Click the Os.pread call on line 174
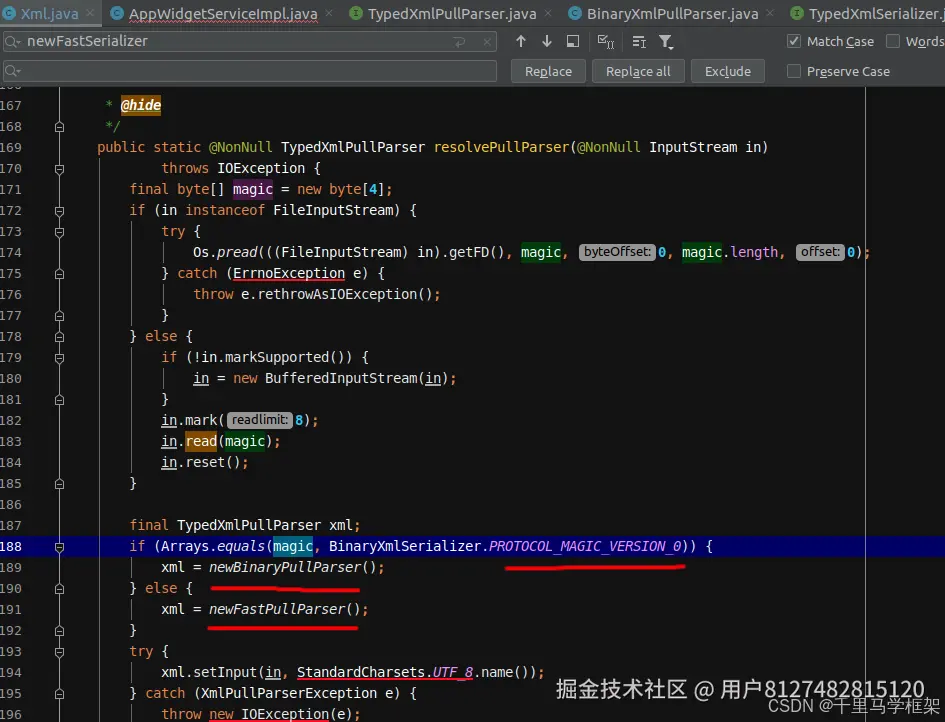The height and width of the screenshot is (722, 945). tap(225, 252)
